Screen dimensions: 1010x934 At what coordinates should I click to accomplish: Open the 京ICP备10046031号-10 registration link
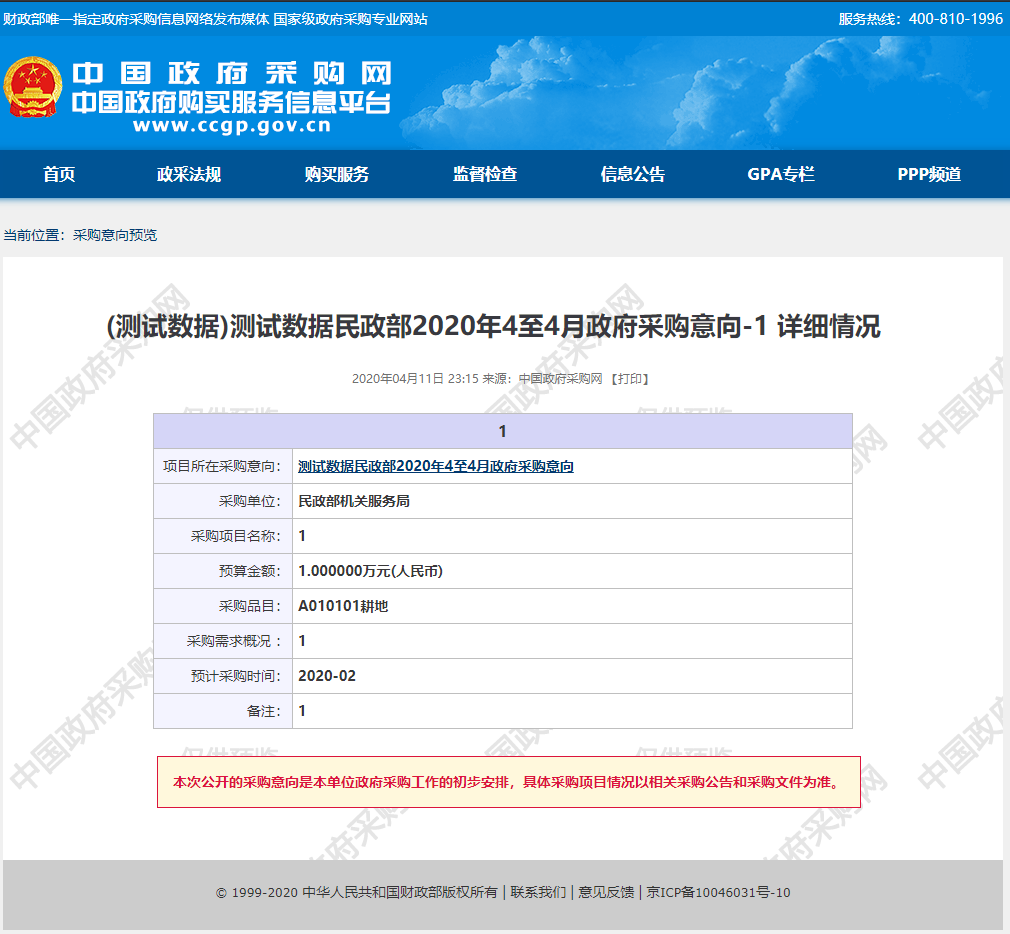tap(716, 893)
